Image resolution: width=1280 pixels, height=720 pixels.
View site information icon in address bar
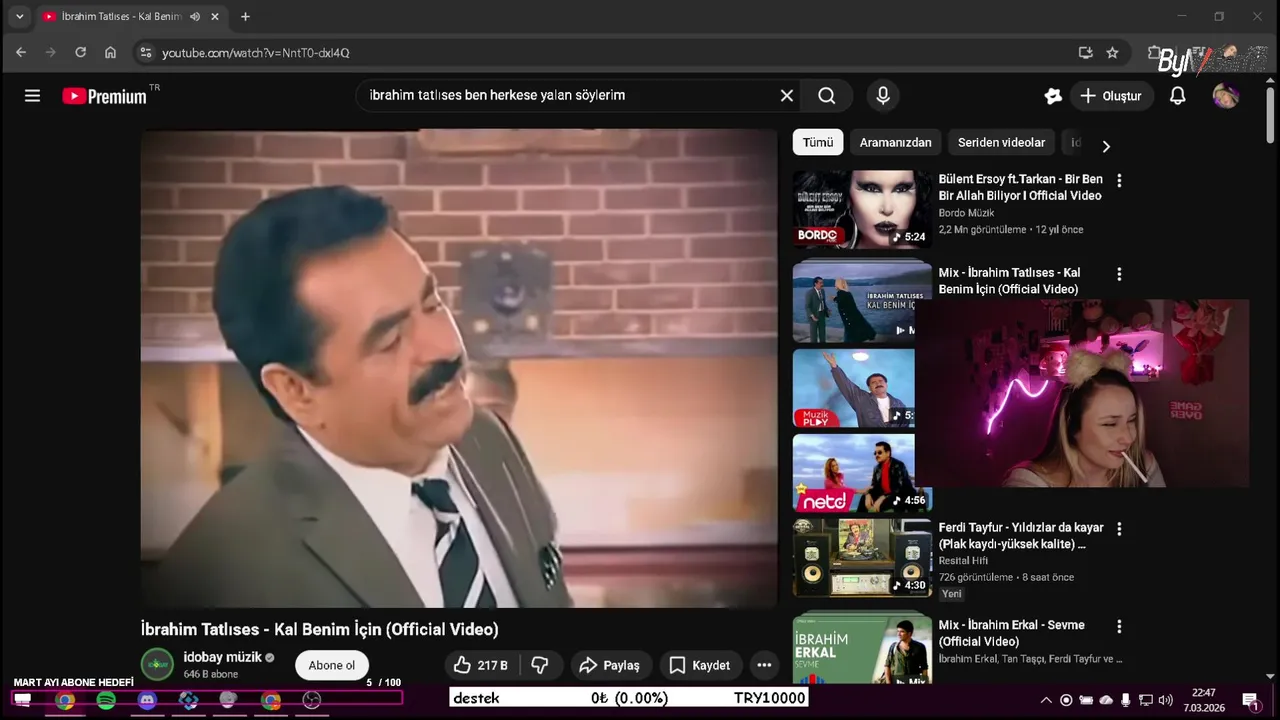(145, 52)
